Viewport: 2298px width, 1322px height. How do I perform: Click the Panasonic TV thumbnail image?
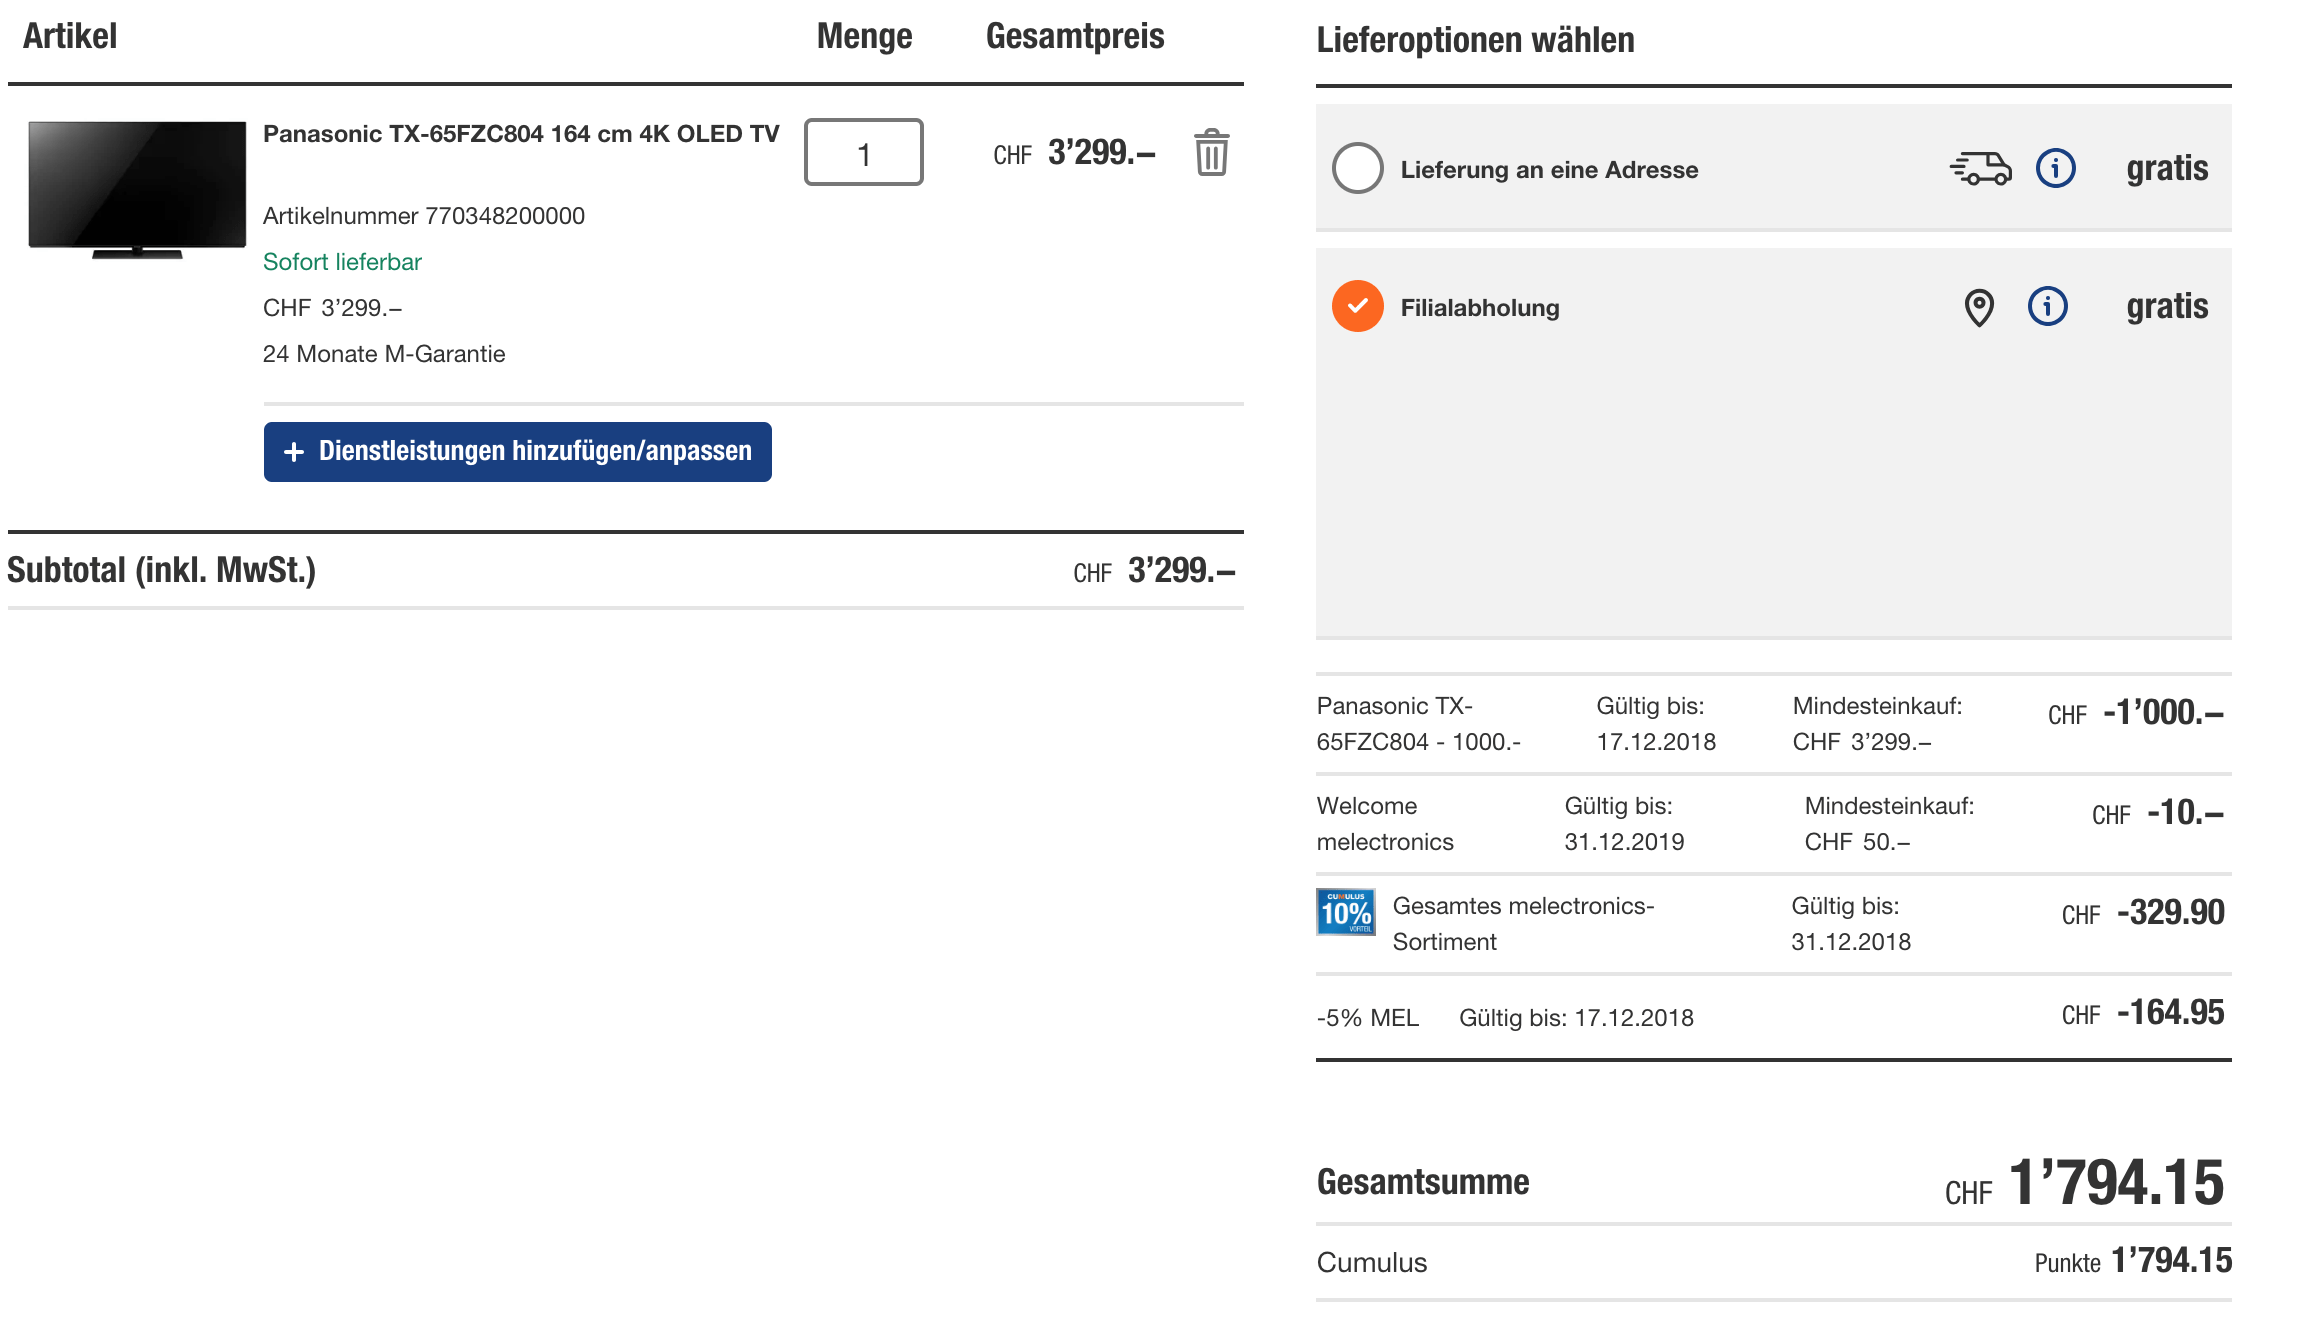(137, 188)
